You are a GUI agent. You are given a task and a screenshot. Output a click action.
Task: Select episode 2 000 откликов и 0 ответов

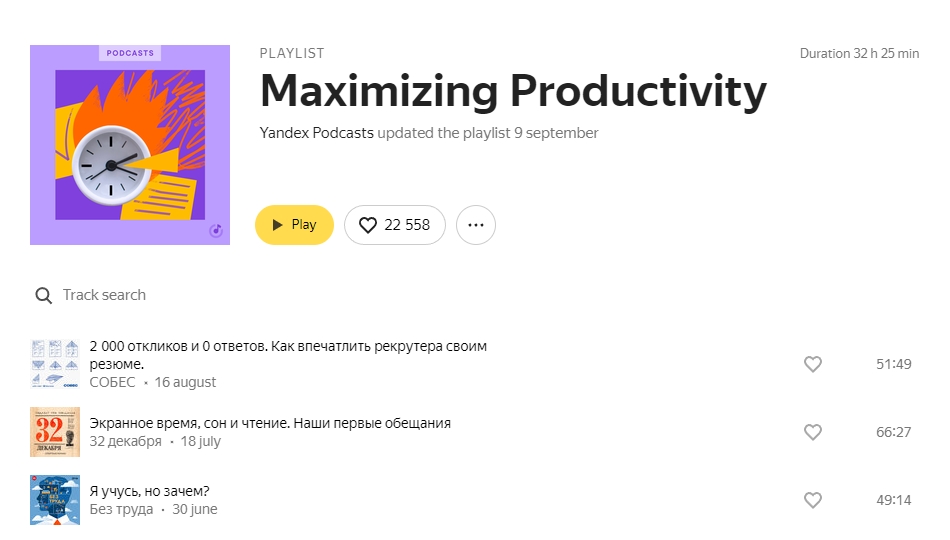[288, 355]
